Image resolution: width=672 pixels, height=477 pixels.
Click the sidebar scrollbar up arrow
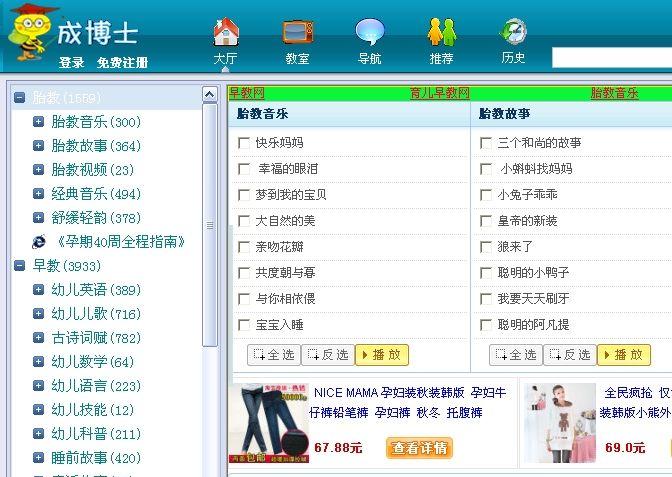(209, 94)
